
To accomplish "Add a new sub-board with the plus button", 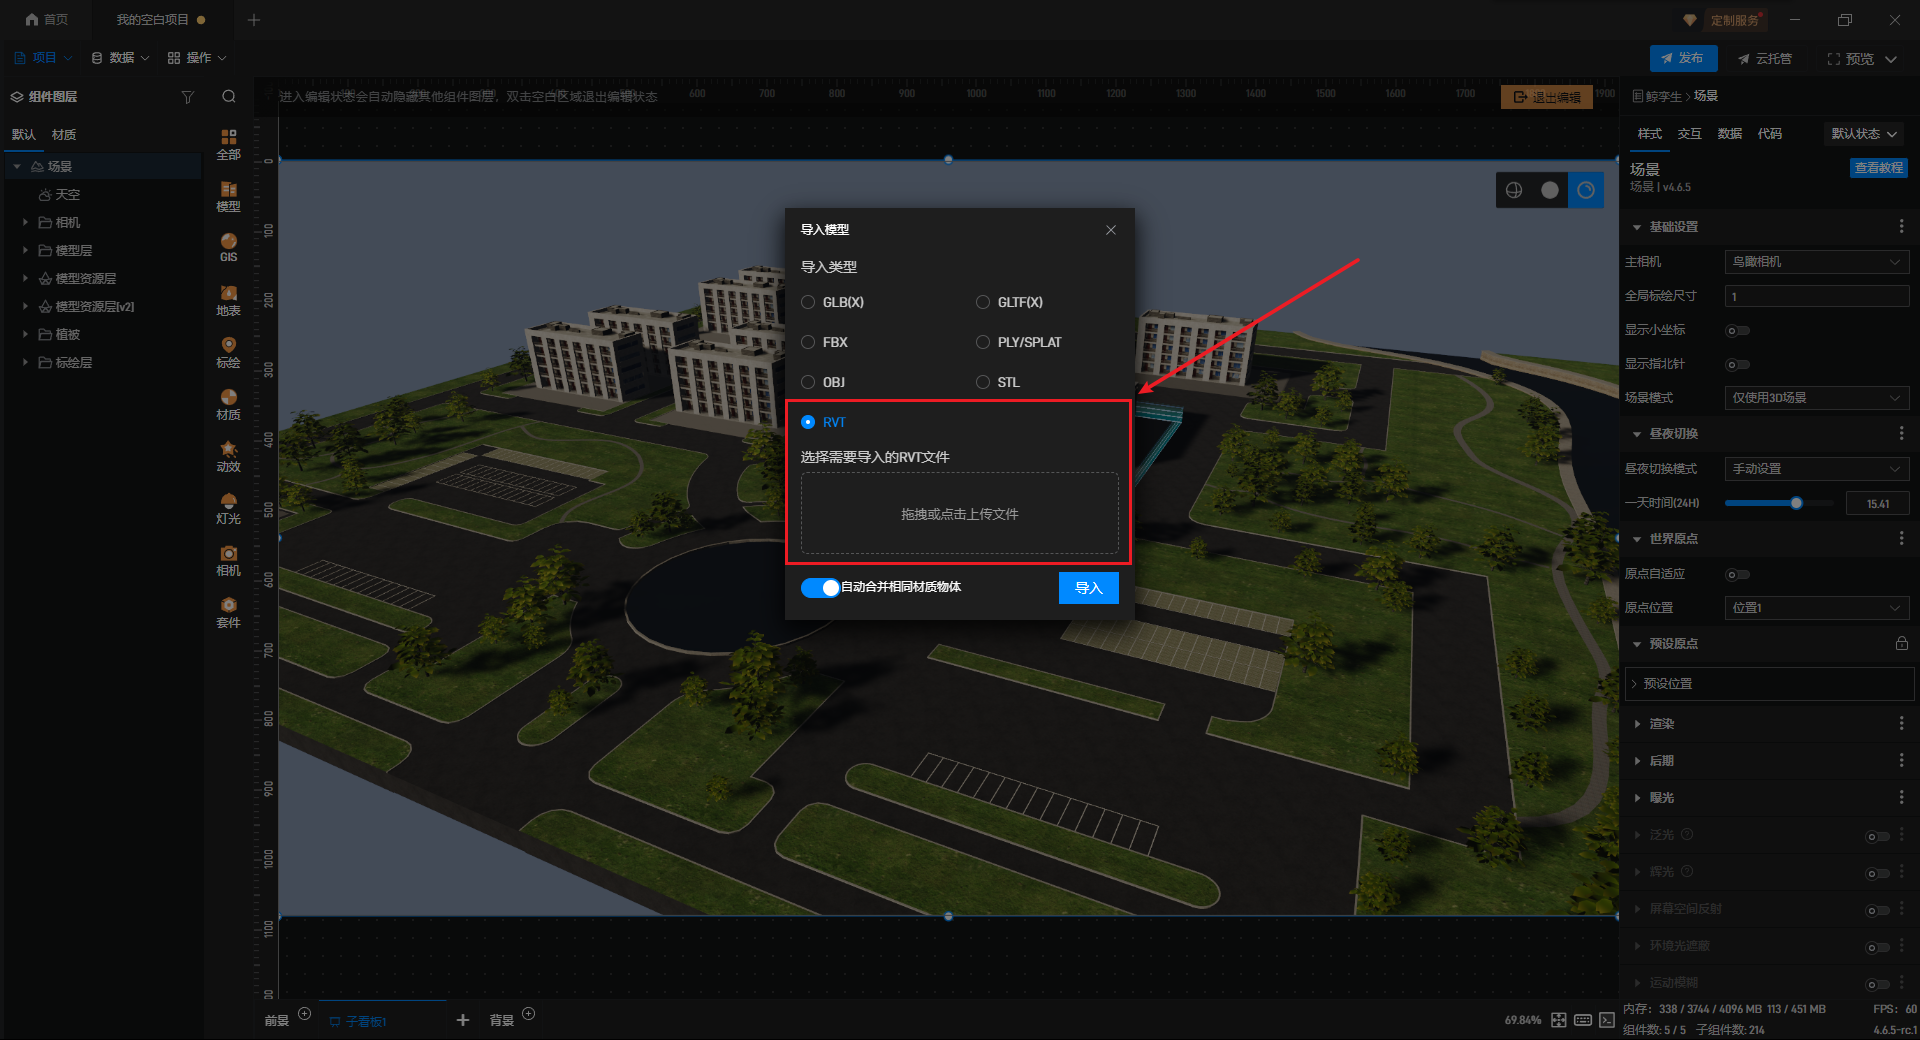I will 463,1020.
